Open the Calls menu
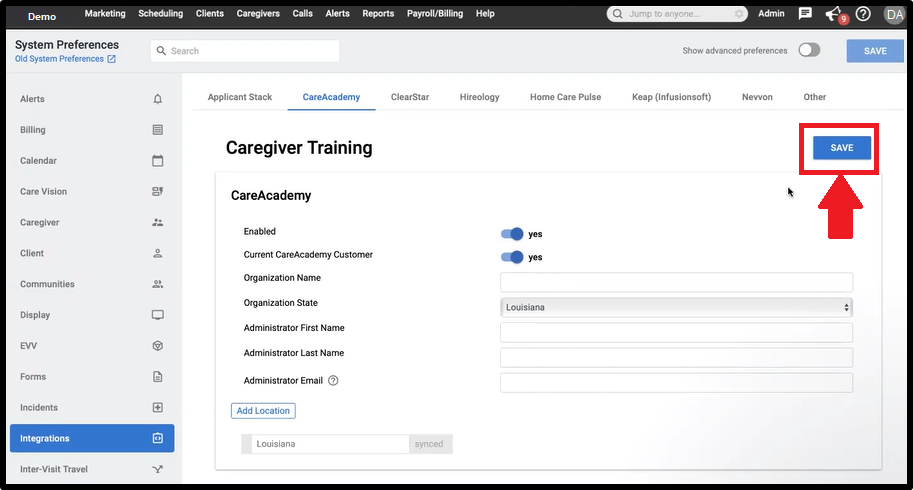The height and width of the screenshot is (490, 913). click(302, 13)
